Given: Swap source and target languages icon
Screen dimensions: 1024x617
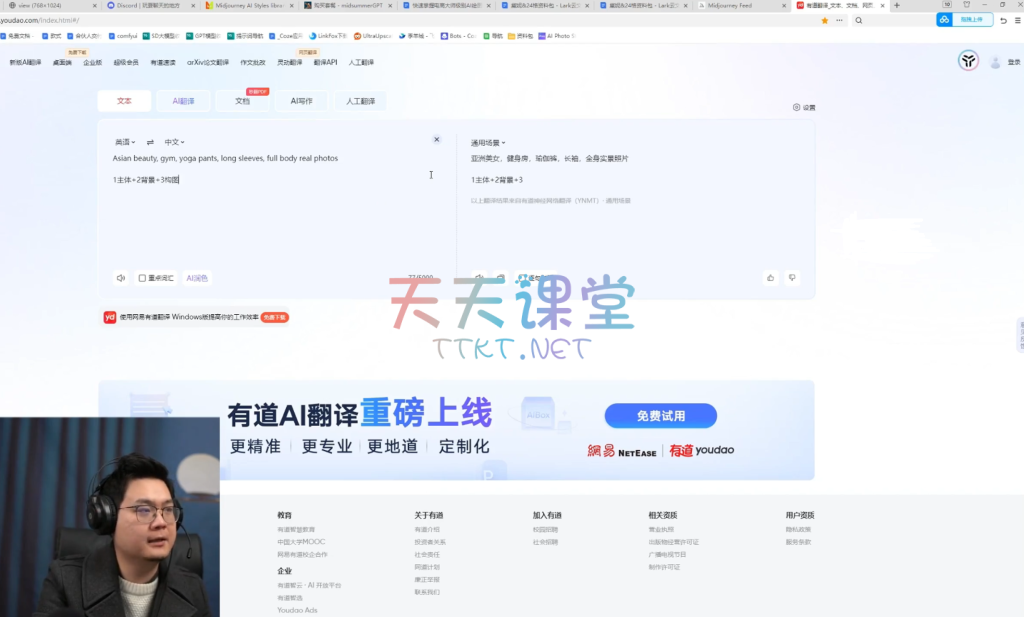Looking at the screenshot, I should pos(150,142).
